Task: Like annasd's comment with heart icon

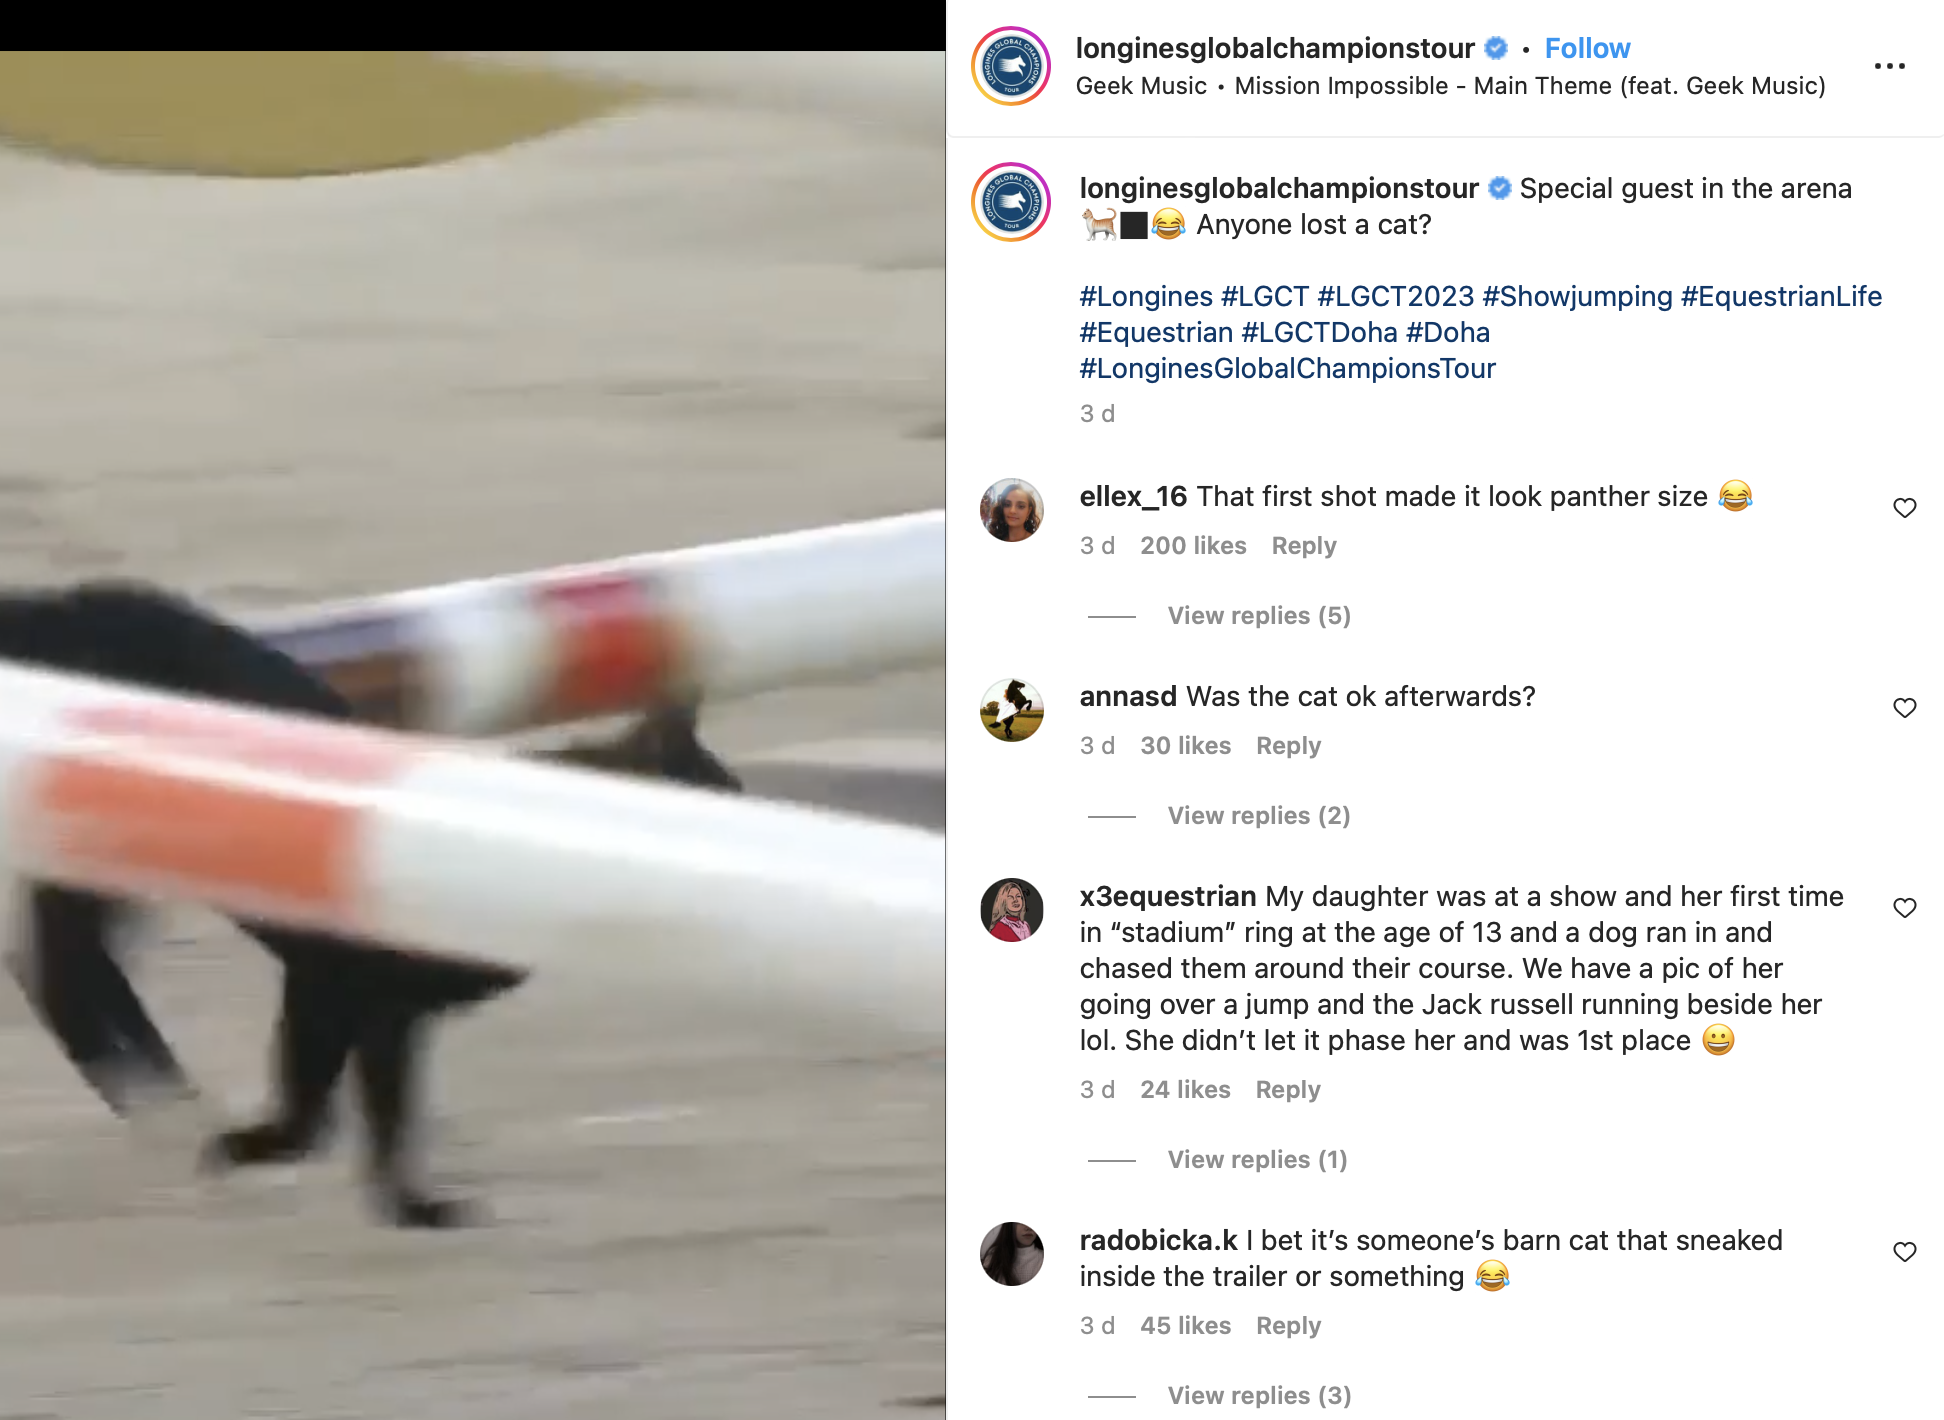Action: 1904,708
